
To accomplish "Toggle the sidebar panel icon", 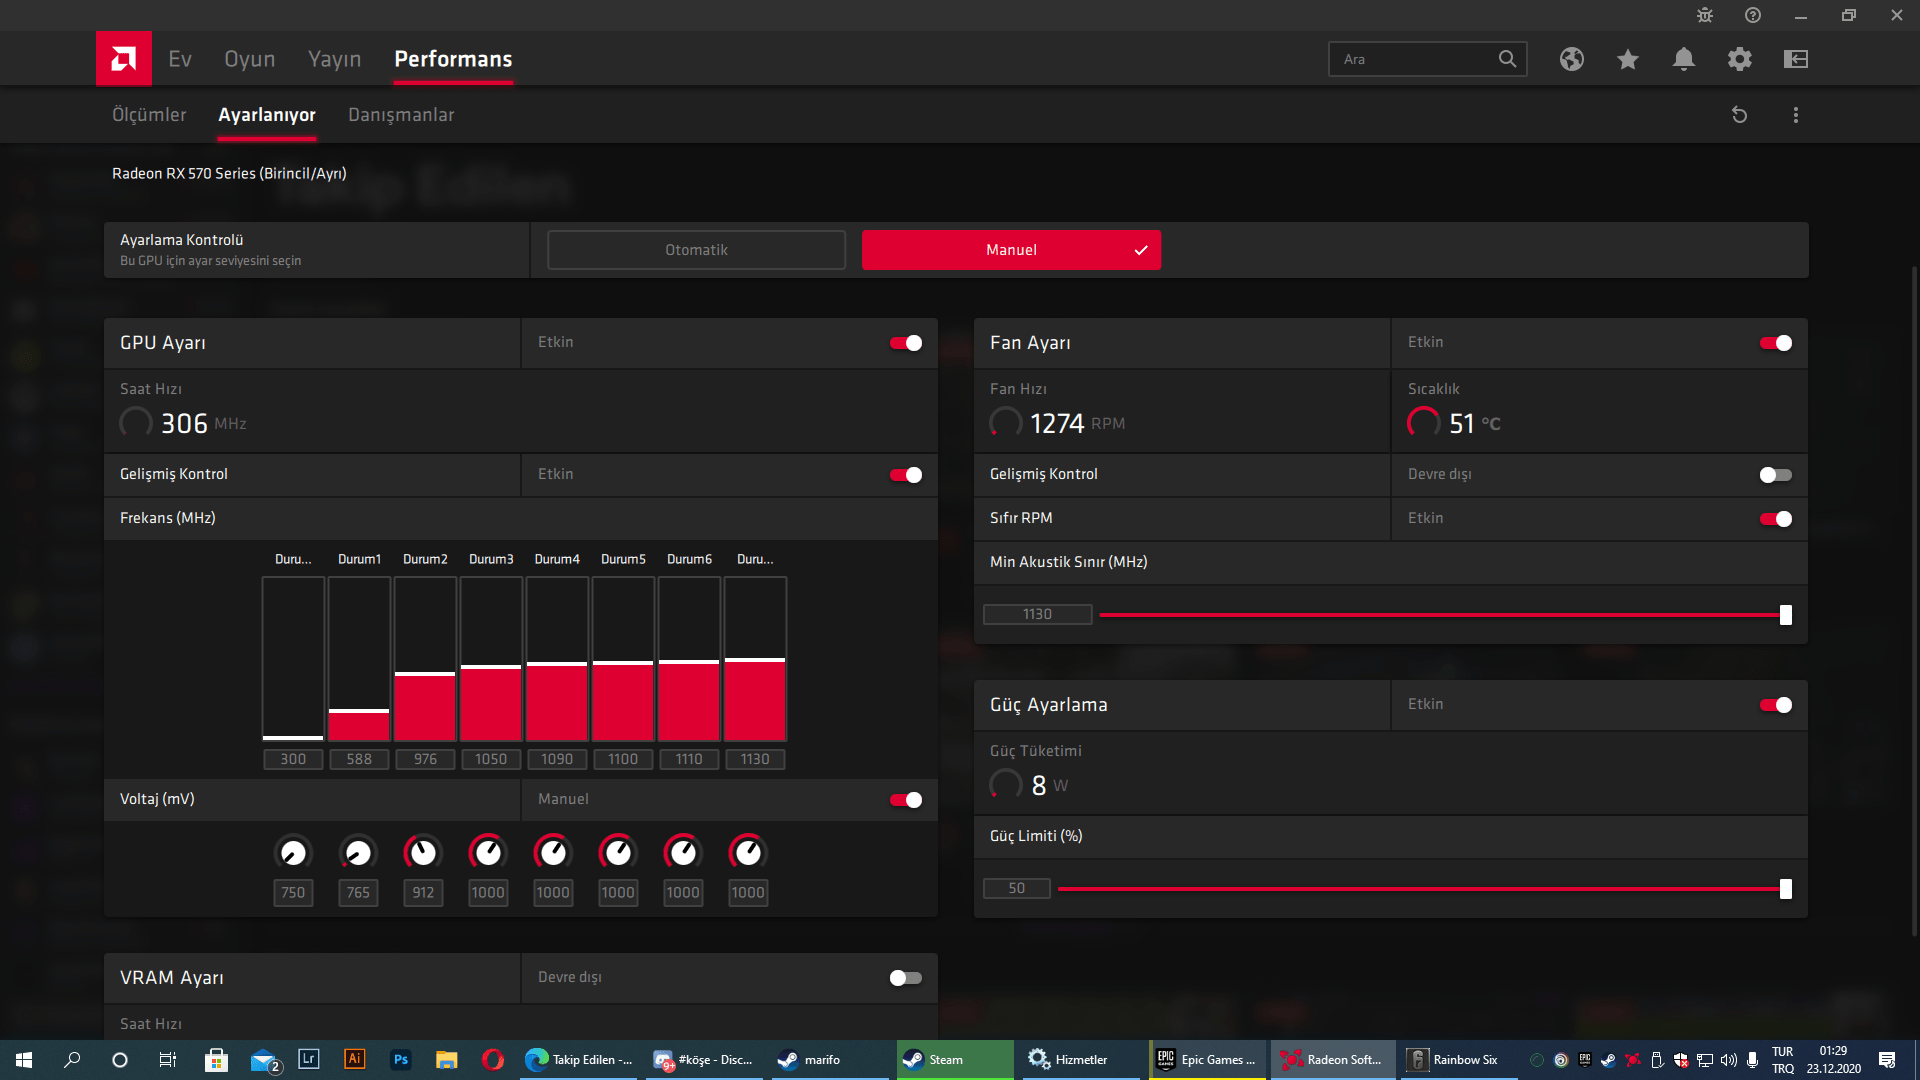I will [x=1795, y=59].
